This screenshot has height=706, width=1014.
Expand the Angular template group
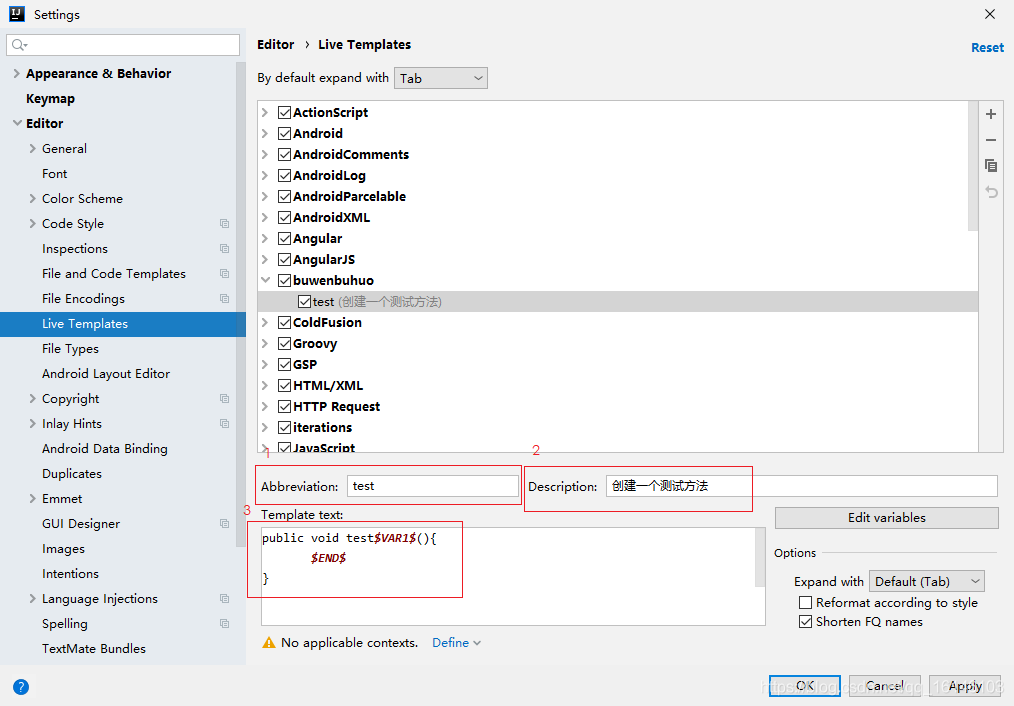[265, 239]
